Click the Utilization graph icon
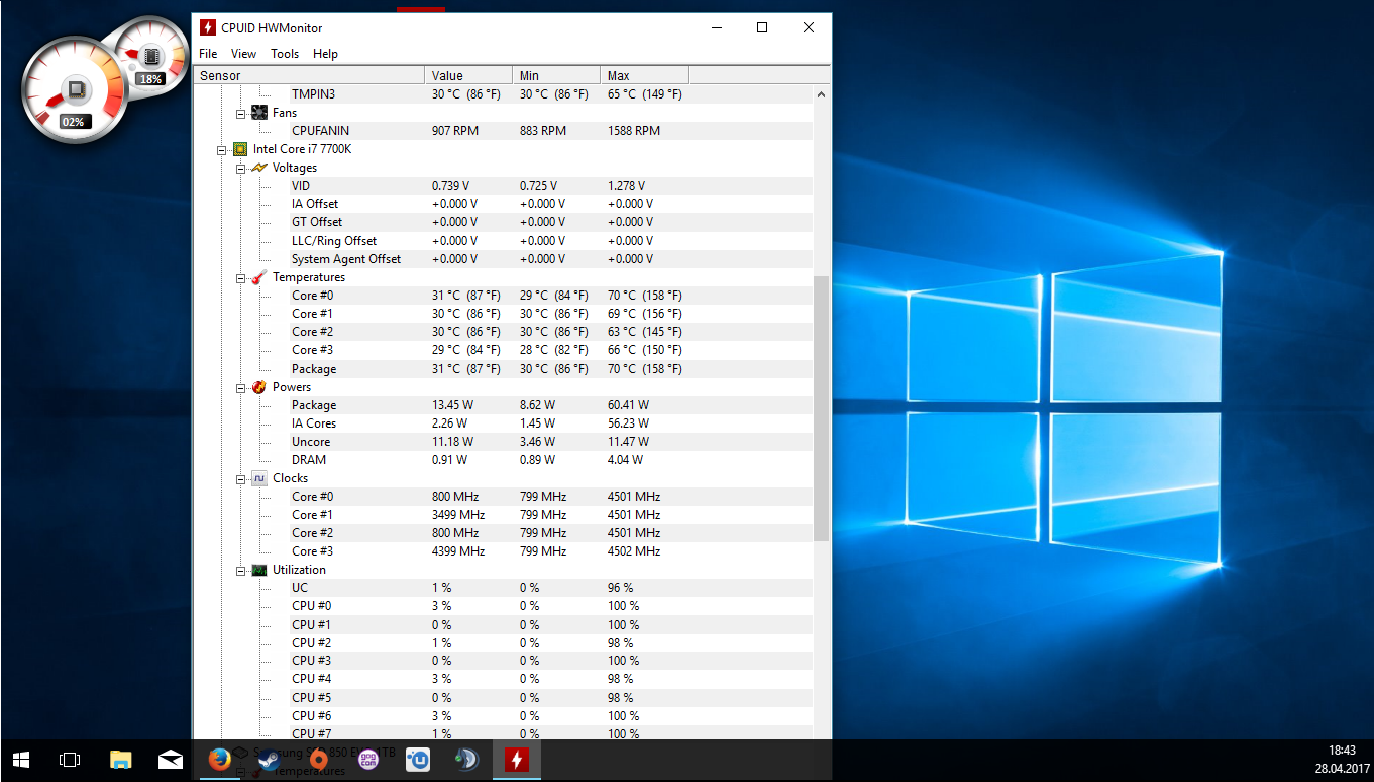Image resolution: width=1374 pixels, height=782 pixels. 259,570
